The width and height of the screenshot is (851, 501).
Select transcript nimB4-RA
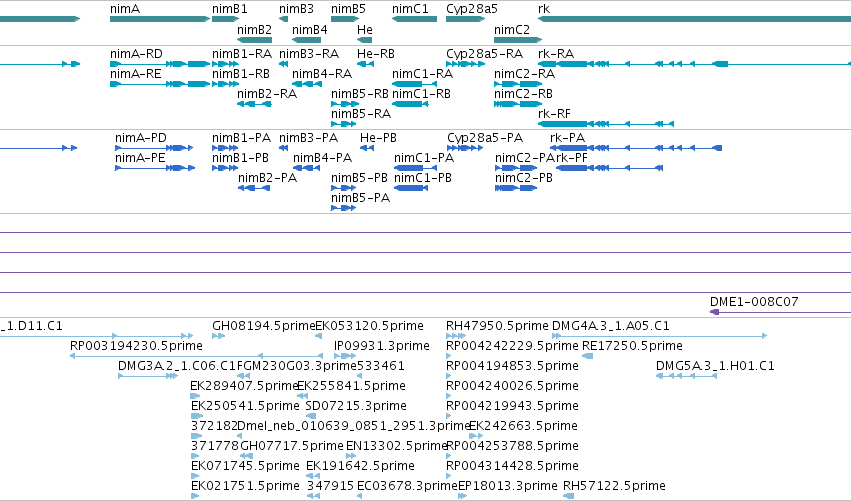point(322,74)
